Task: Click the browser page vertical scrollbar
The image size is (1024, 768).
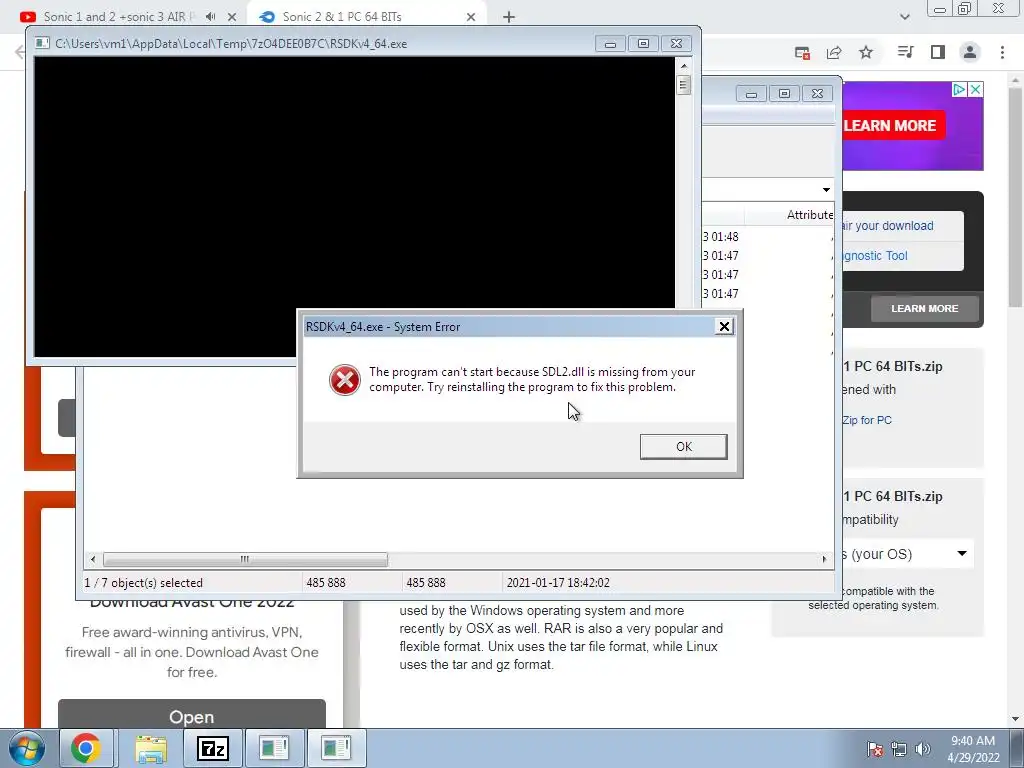Action: point(1015,196)
